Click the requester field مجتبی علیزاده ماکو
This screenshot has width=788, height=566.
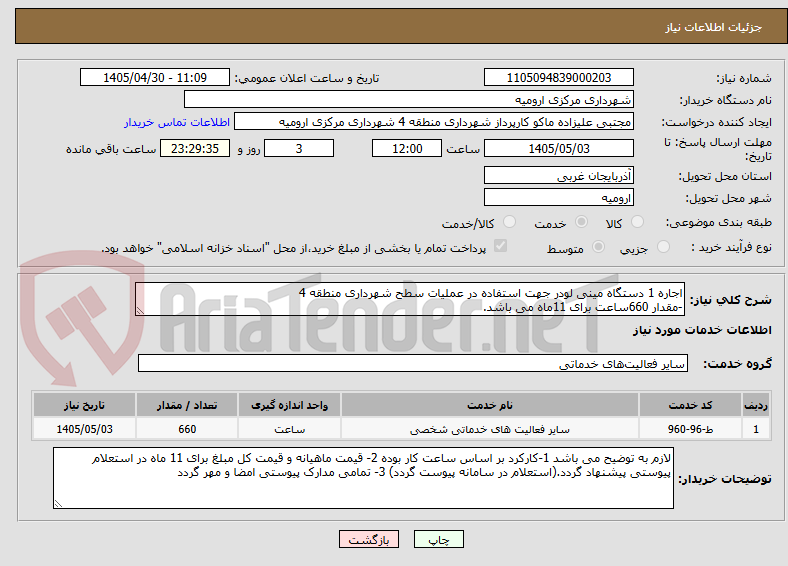[434, 122]
